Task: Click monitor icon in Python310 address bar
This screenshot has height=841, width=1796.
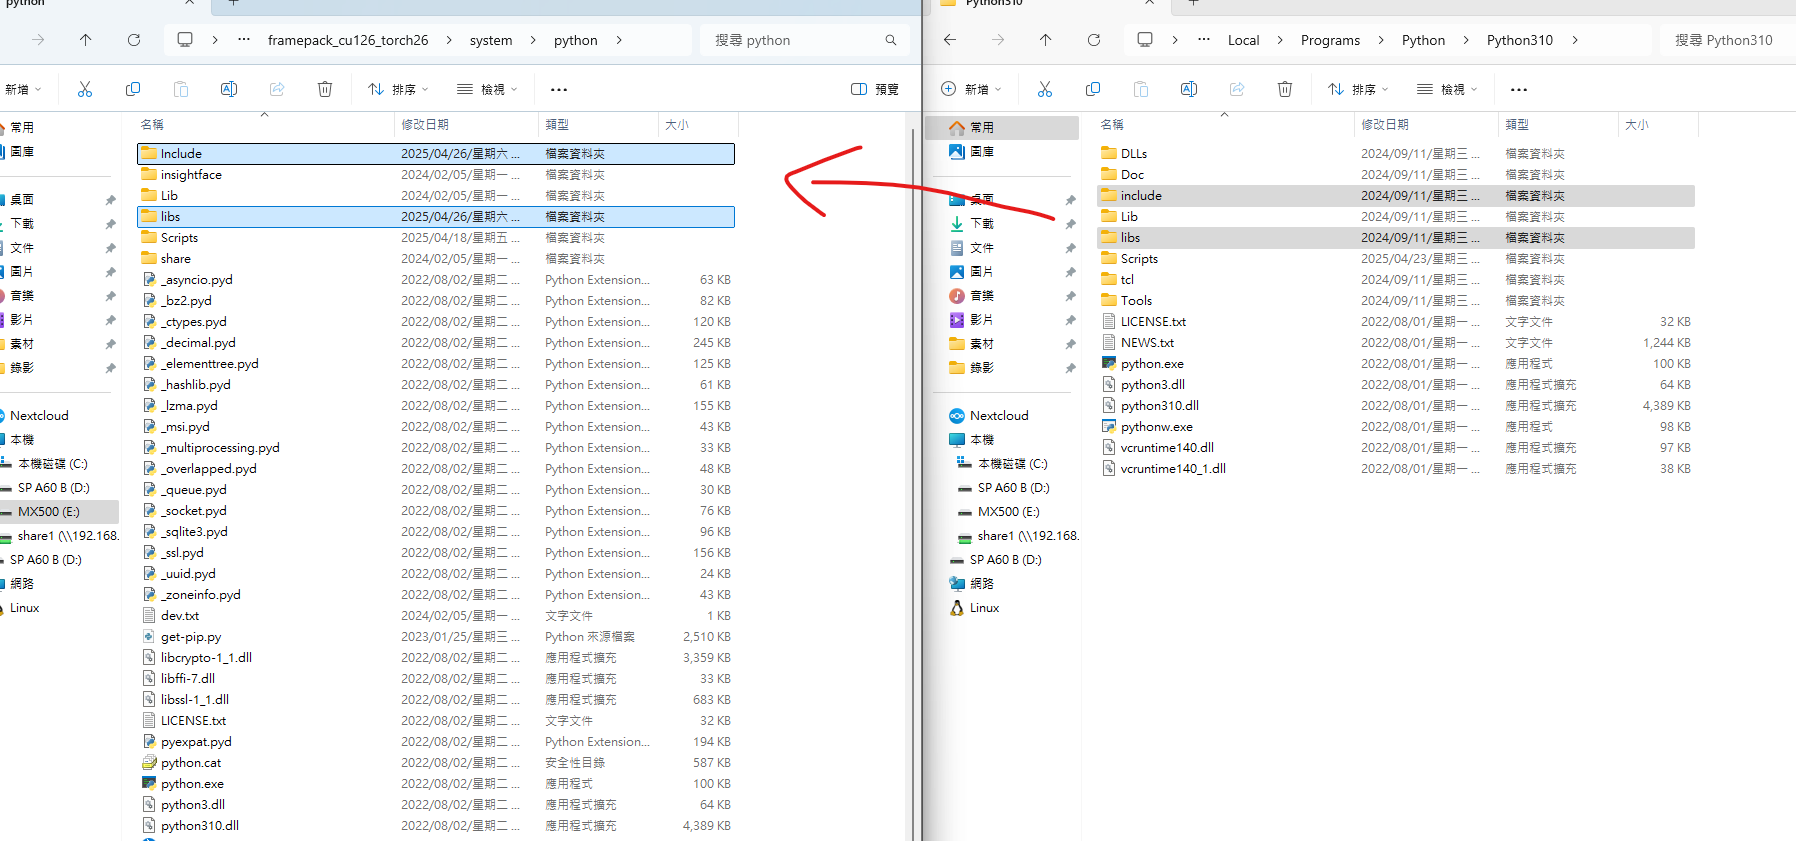Action: 1145,40
